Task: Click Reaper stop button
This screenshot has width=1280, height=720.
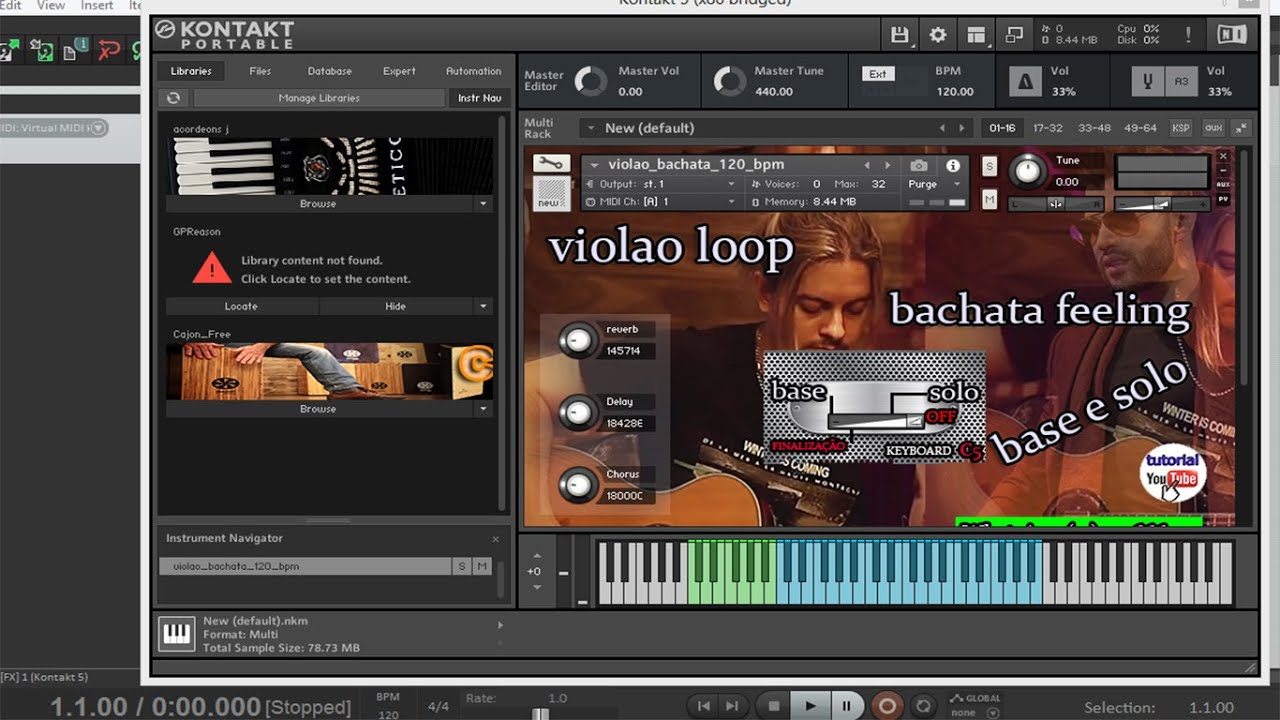Action: tap(772, 706)
